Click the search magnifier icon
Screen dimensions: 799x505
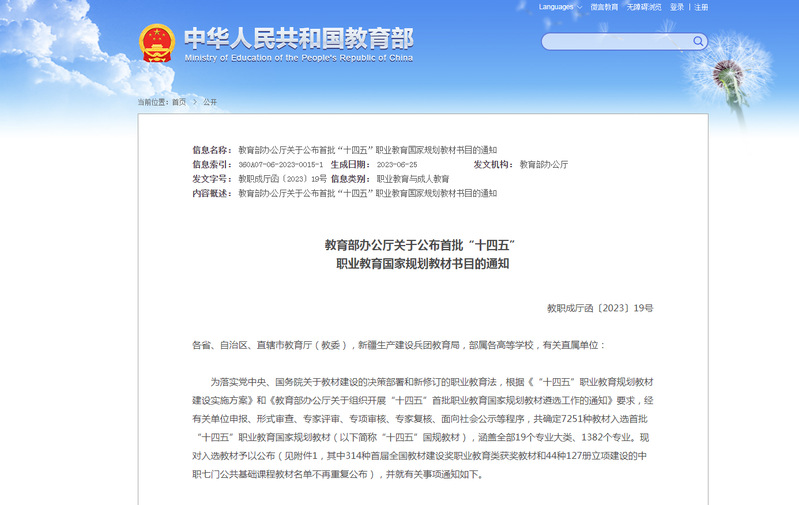(697, 42)
